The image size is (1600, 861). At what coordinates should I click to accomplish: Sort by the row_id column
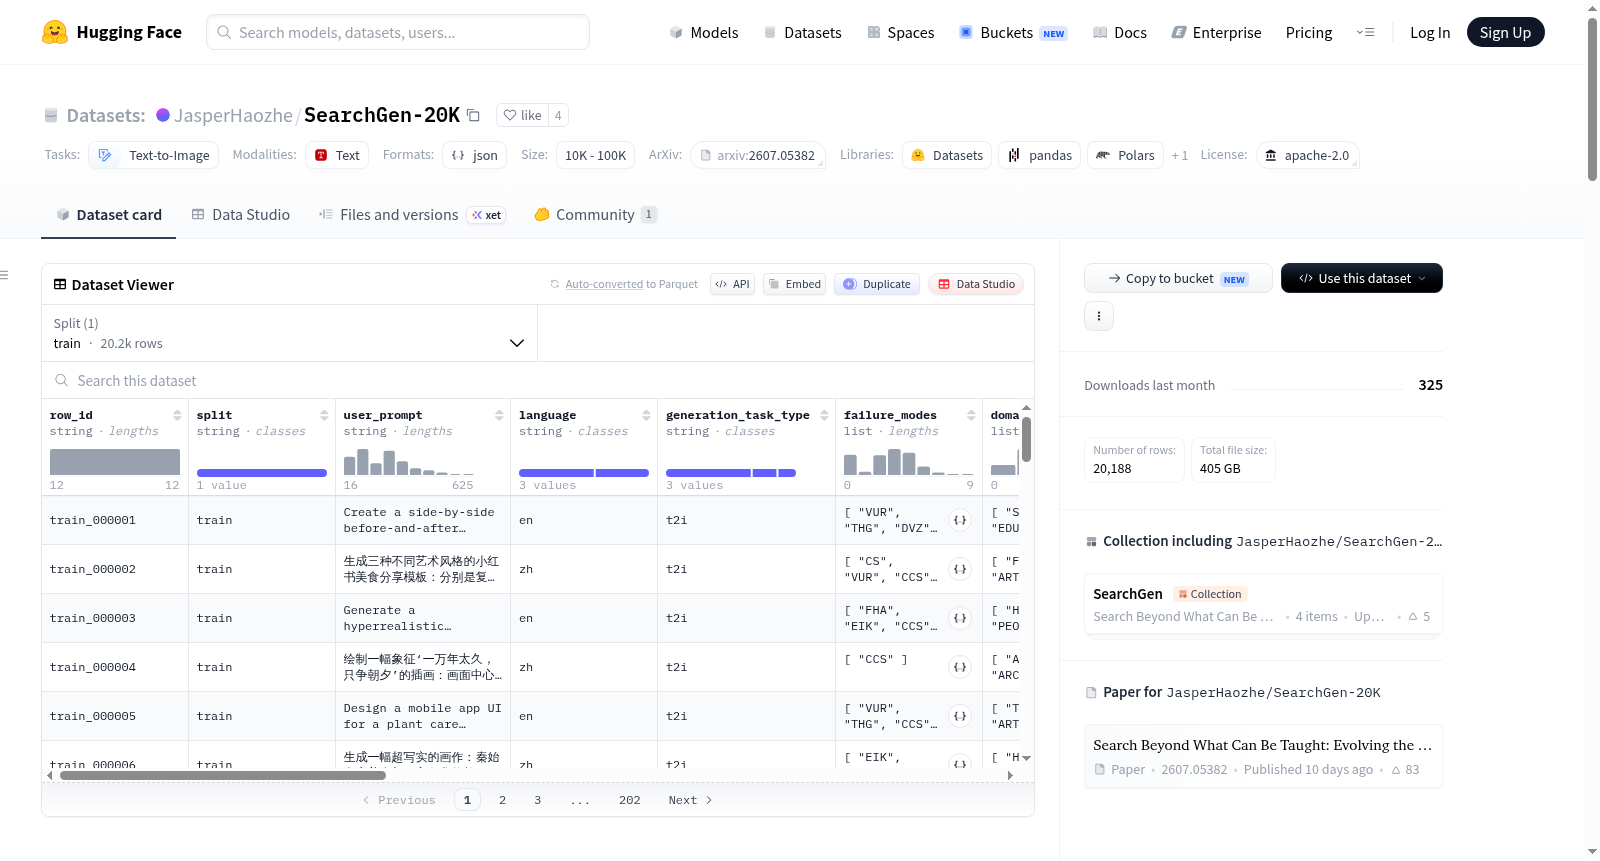click(177, 415)
